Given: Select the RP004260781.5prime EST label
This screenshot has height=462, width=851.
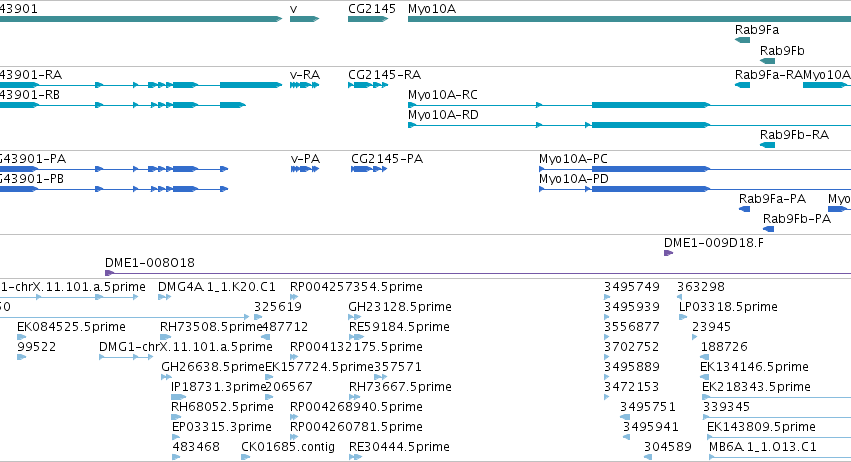Looking at the screenshot, I should point(357,428).
